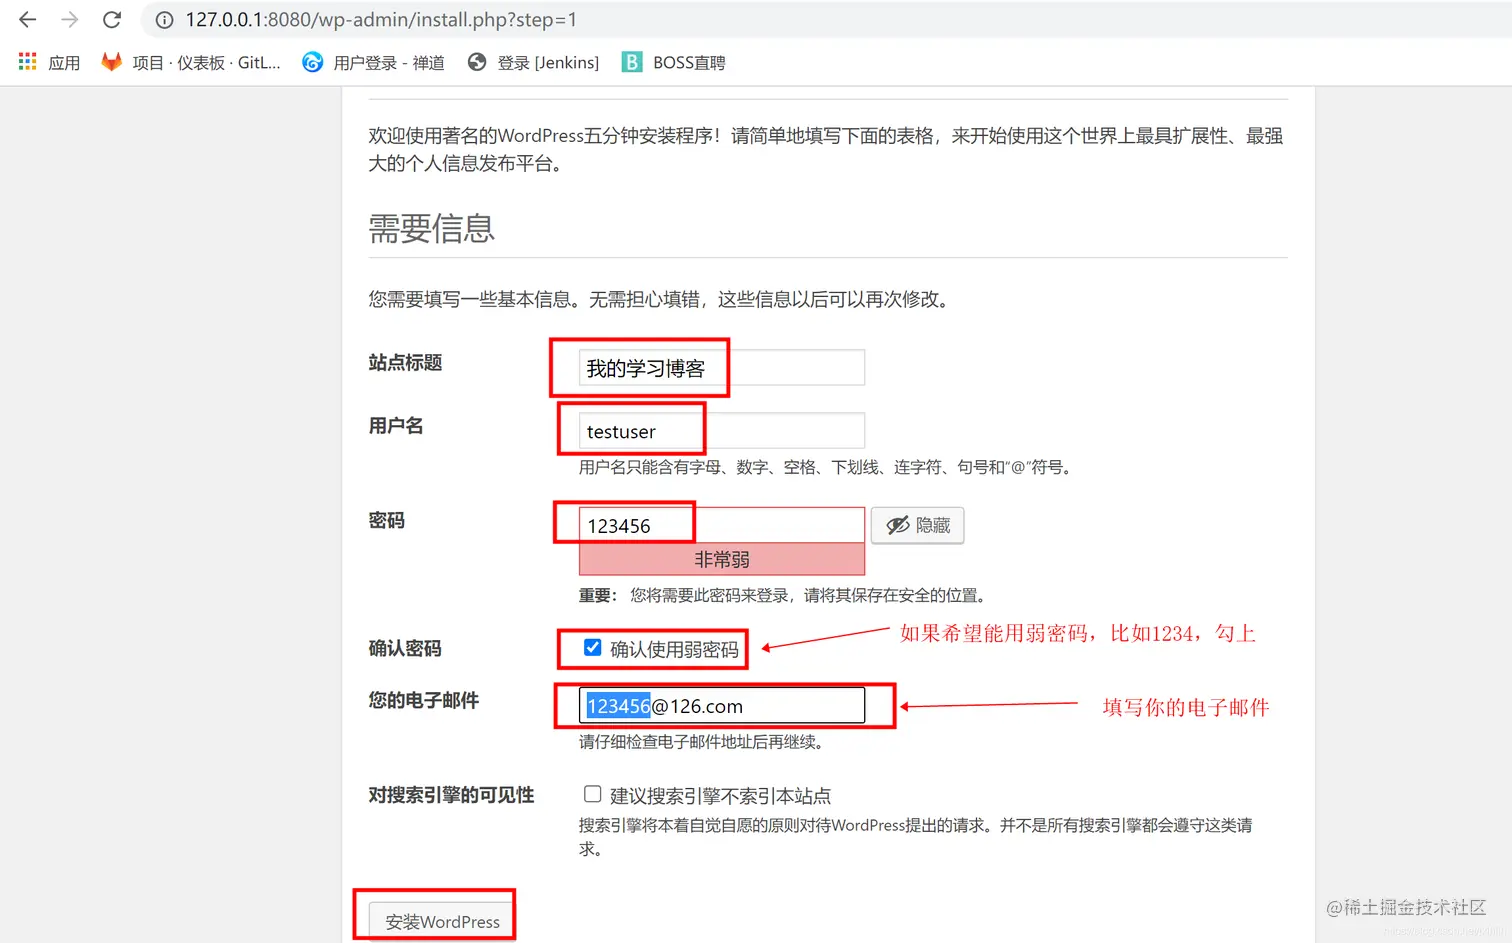Open the 登录 [Jenkins] bookmark
Viewport: 1512px width, 943px height.
click(533, 62)
